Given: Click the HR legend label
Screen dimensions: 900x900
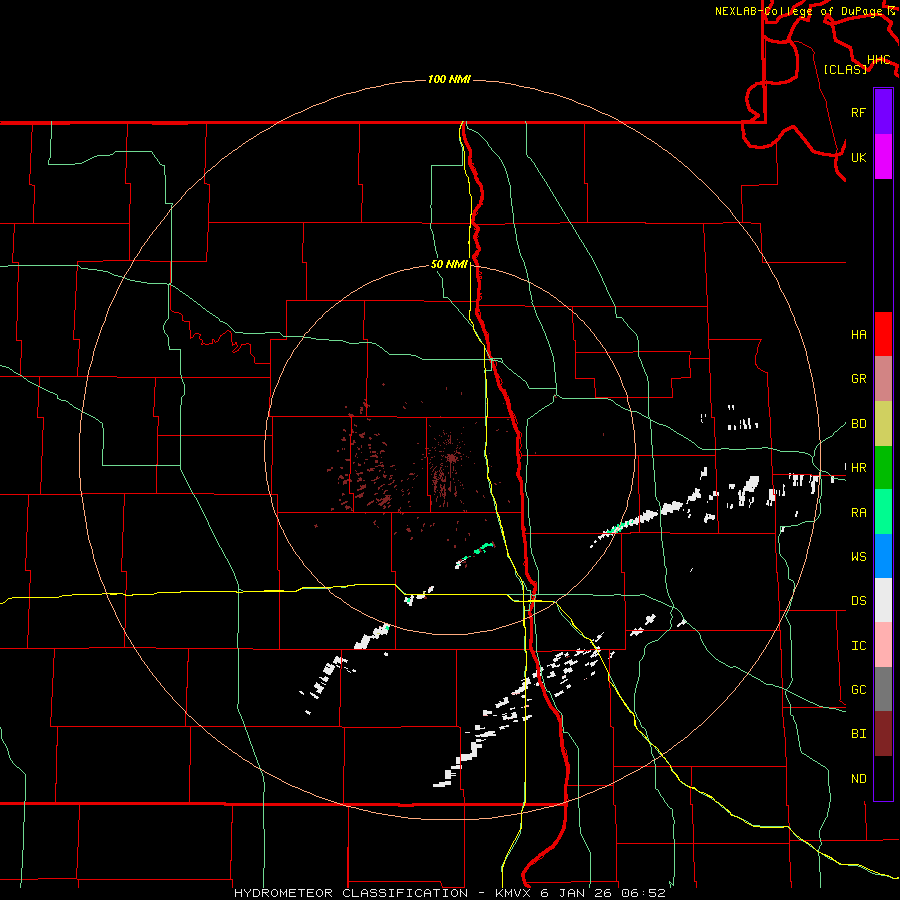Looking at the screenshot, I should 858,468.
